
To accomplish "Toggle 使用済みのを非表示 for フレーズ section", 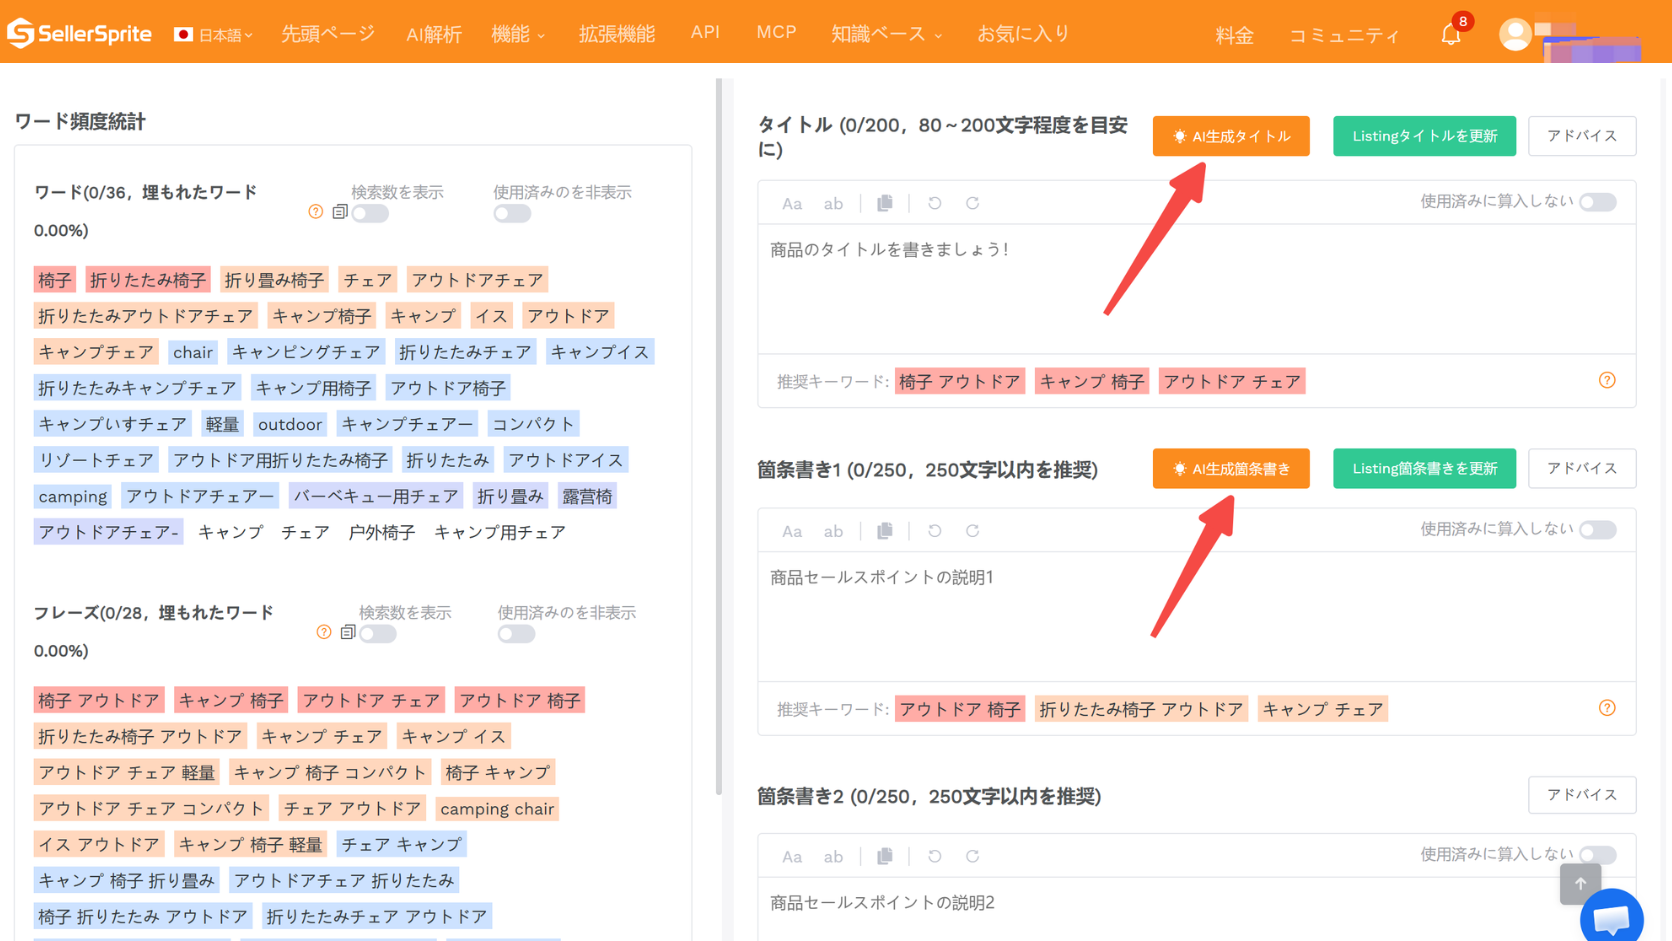I will coord(516,633).
